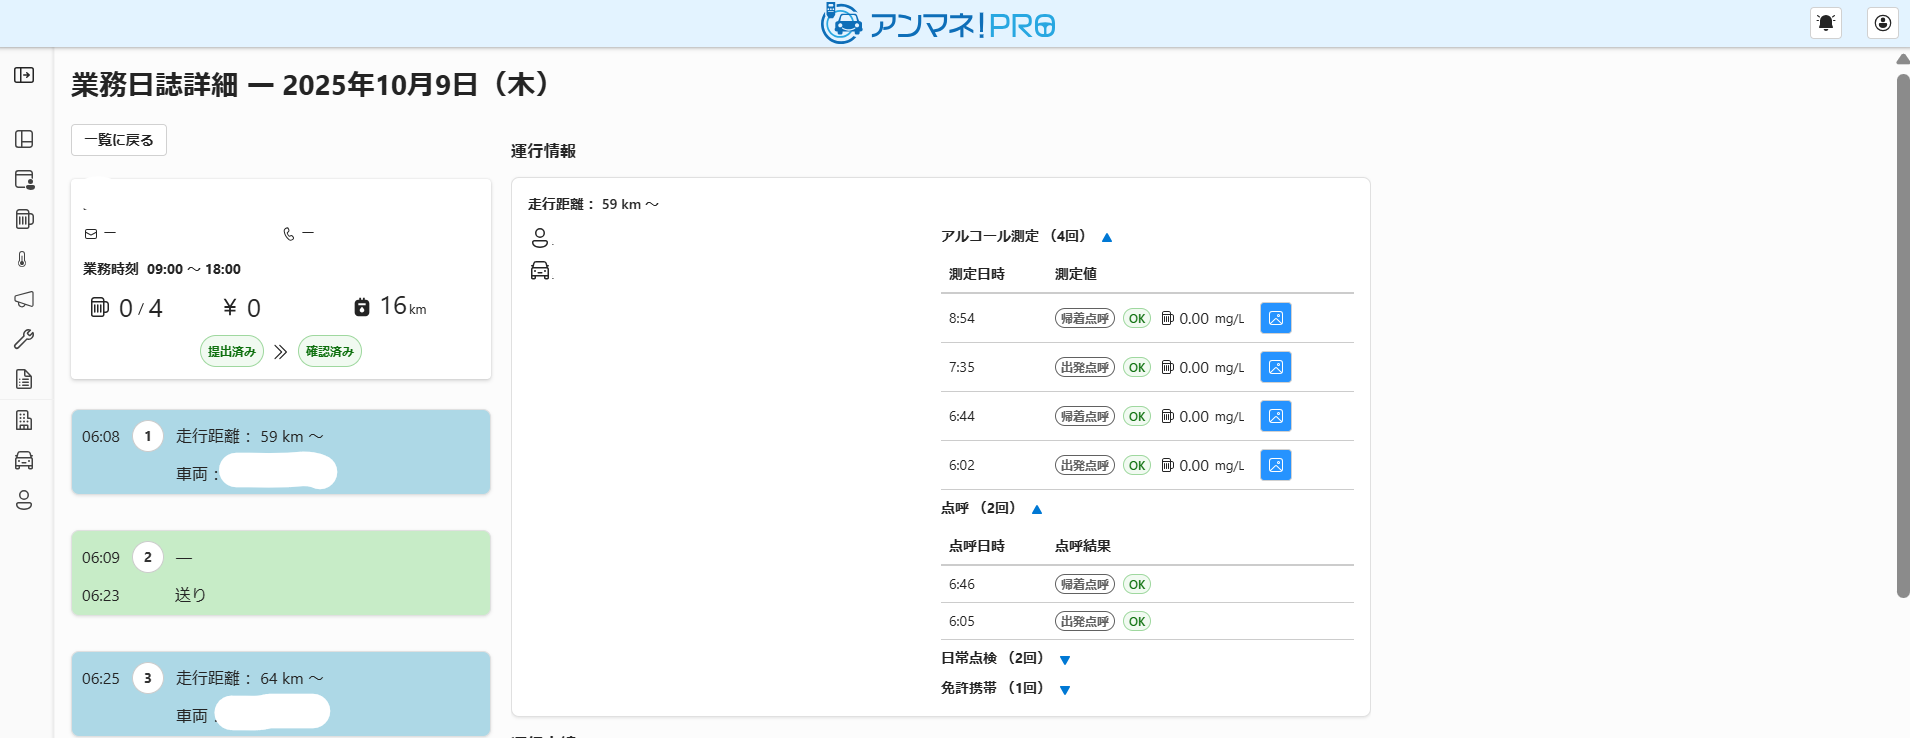Screen dimensions: 1910x738
Task: Open the beer mug alcohol check sidebar icon
Action: (x=24, y=219)
